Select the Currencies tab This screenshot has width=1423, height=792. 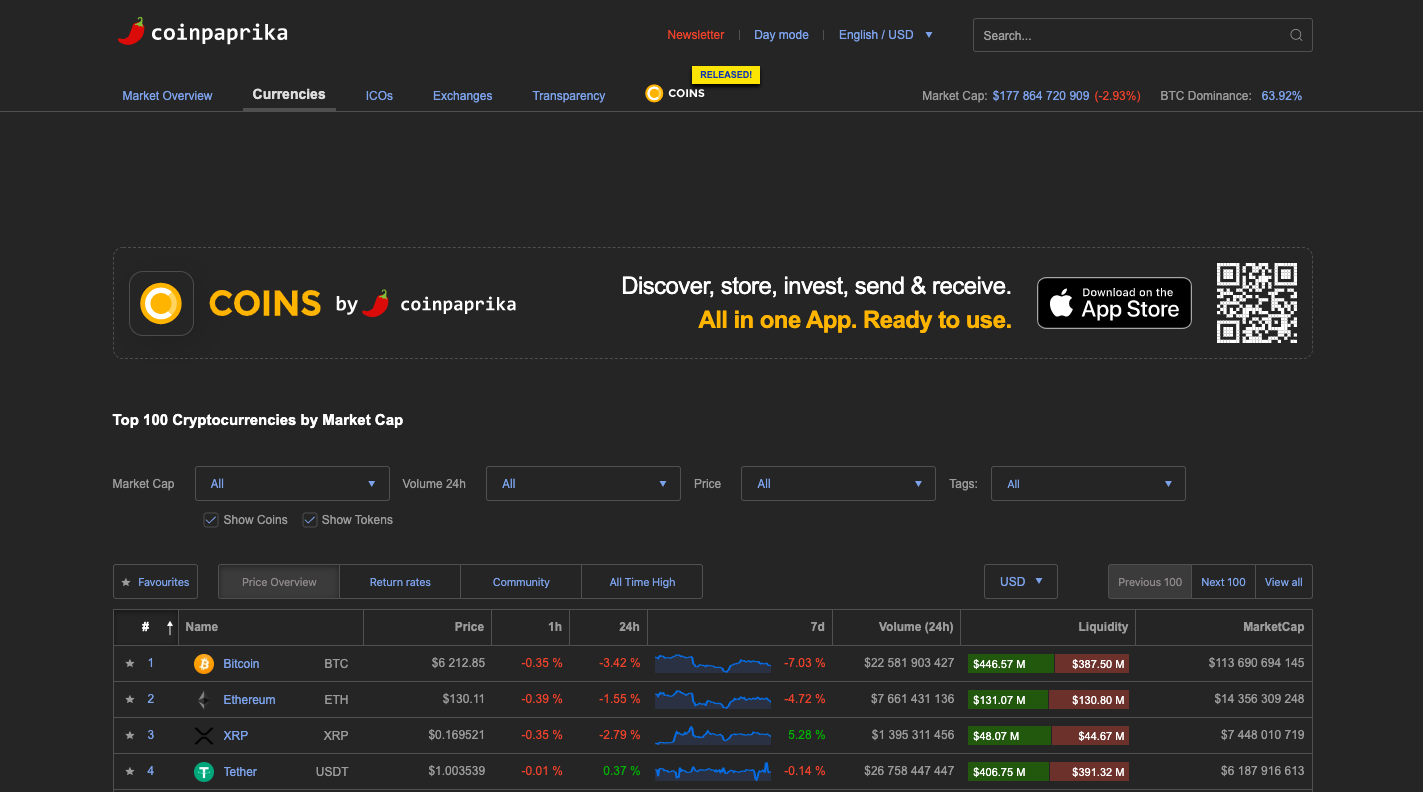click(289, 94)
